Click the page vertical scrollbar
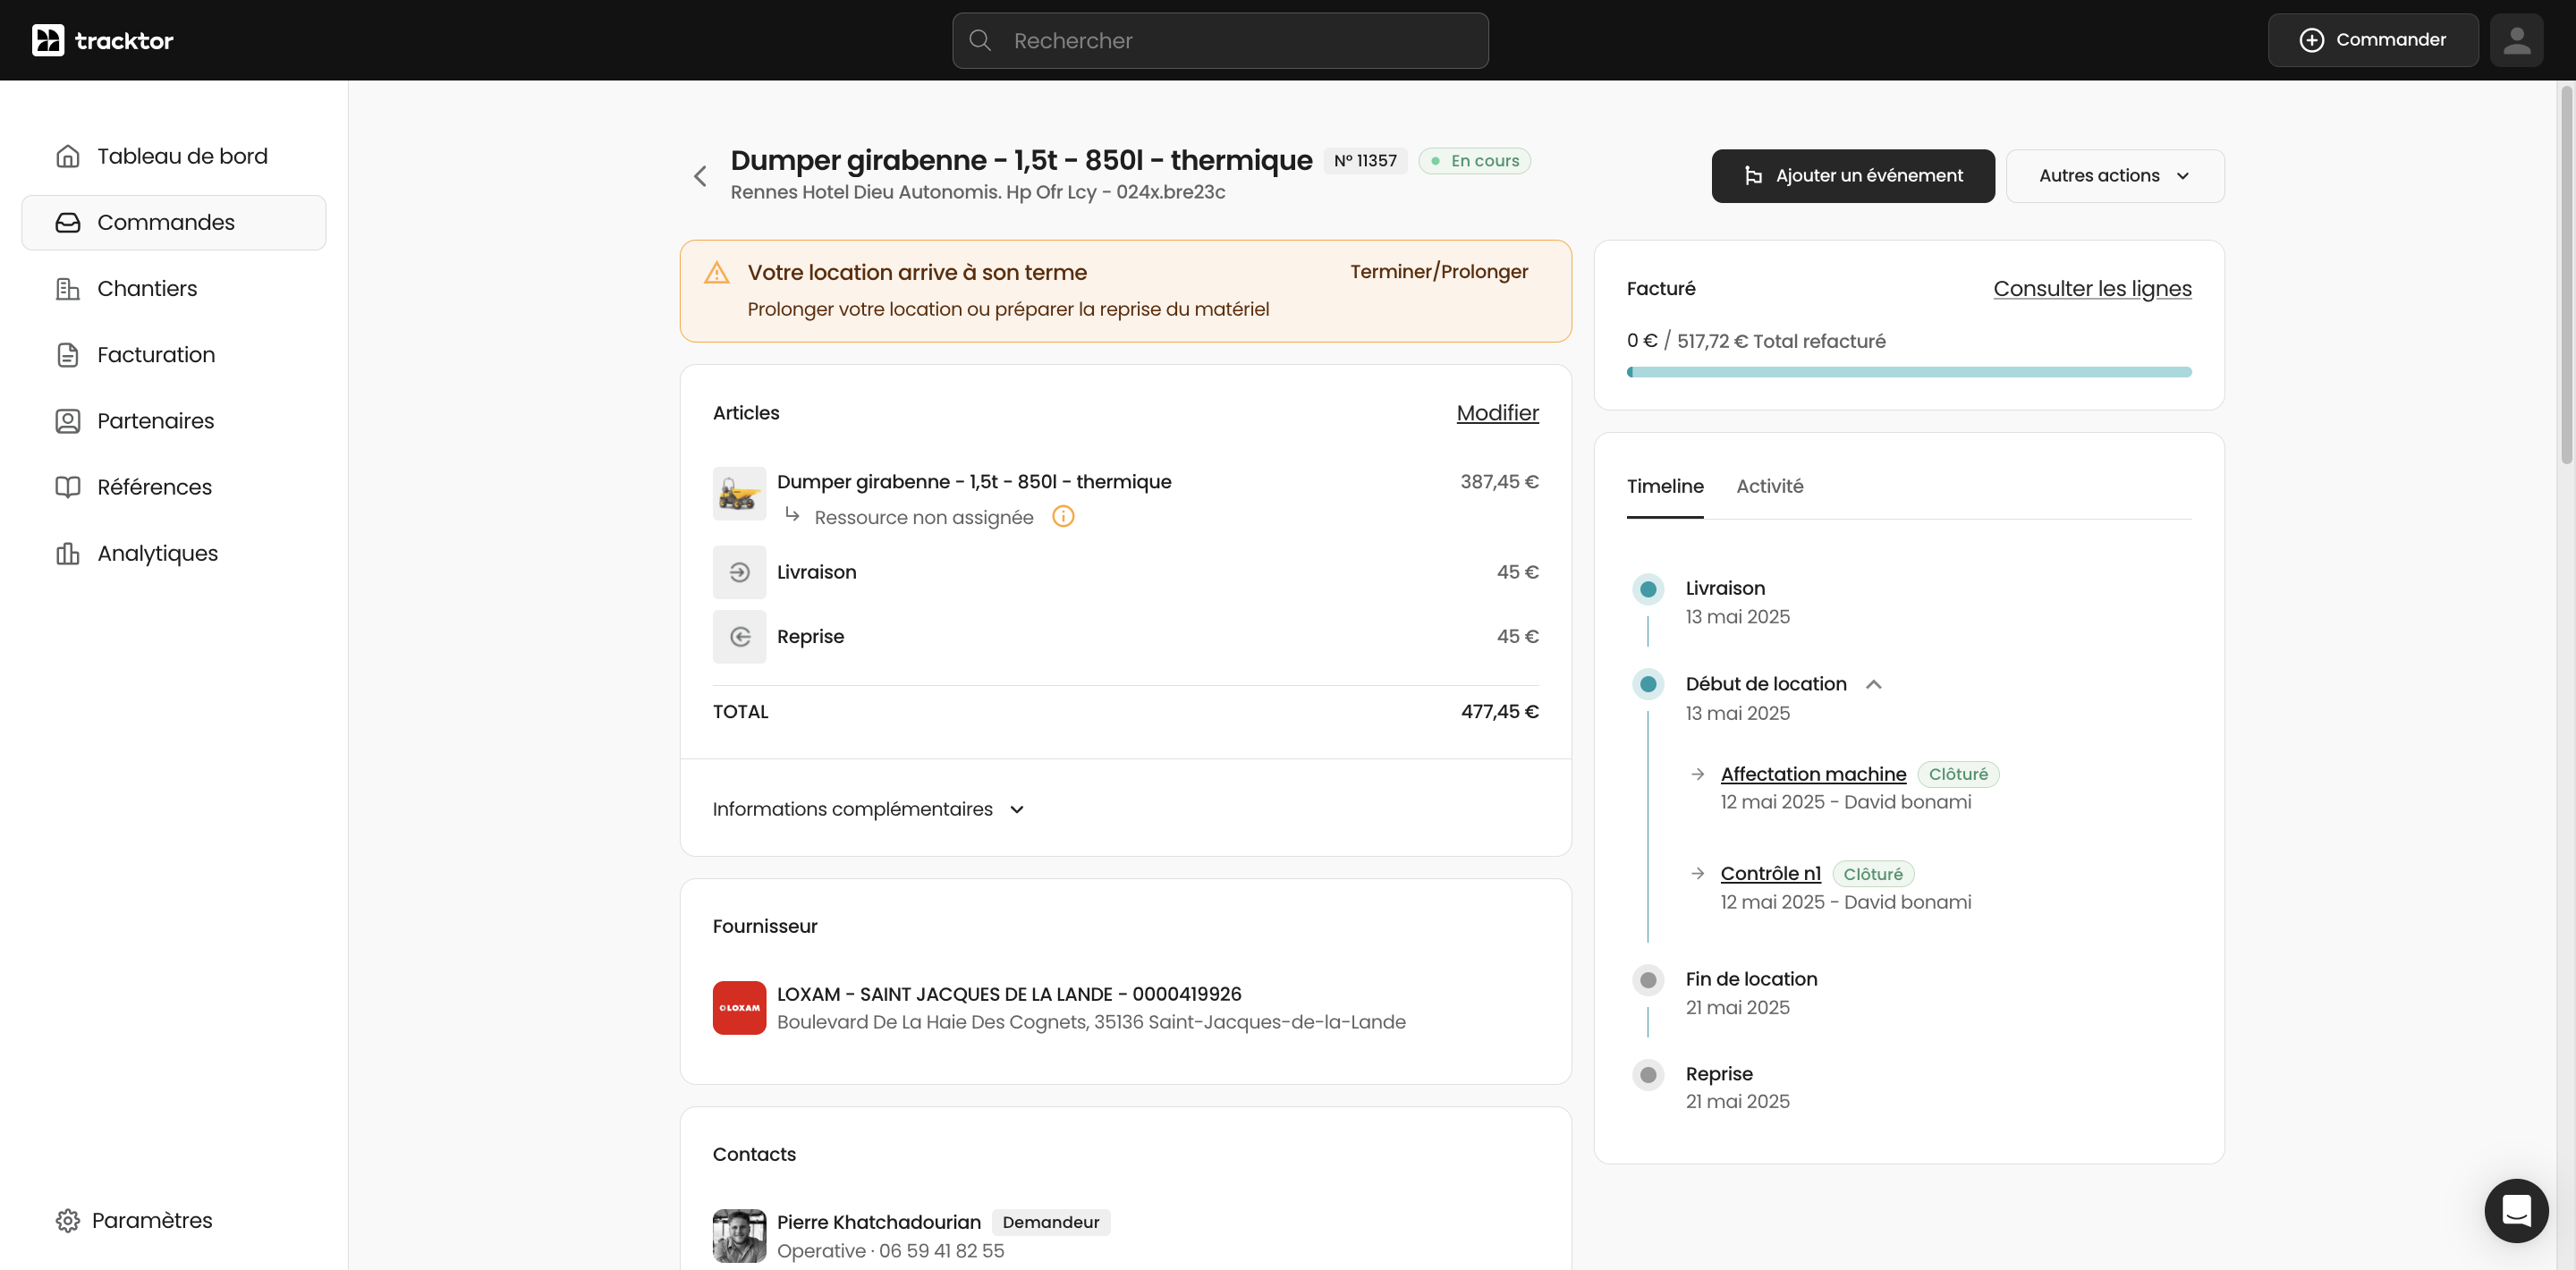 coord(2565,275)
